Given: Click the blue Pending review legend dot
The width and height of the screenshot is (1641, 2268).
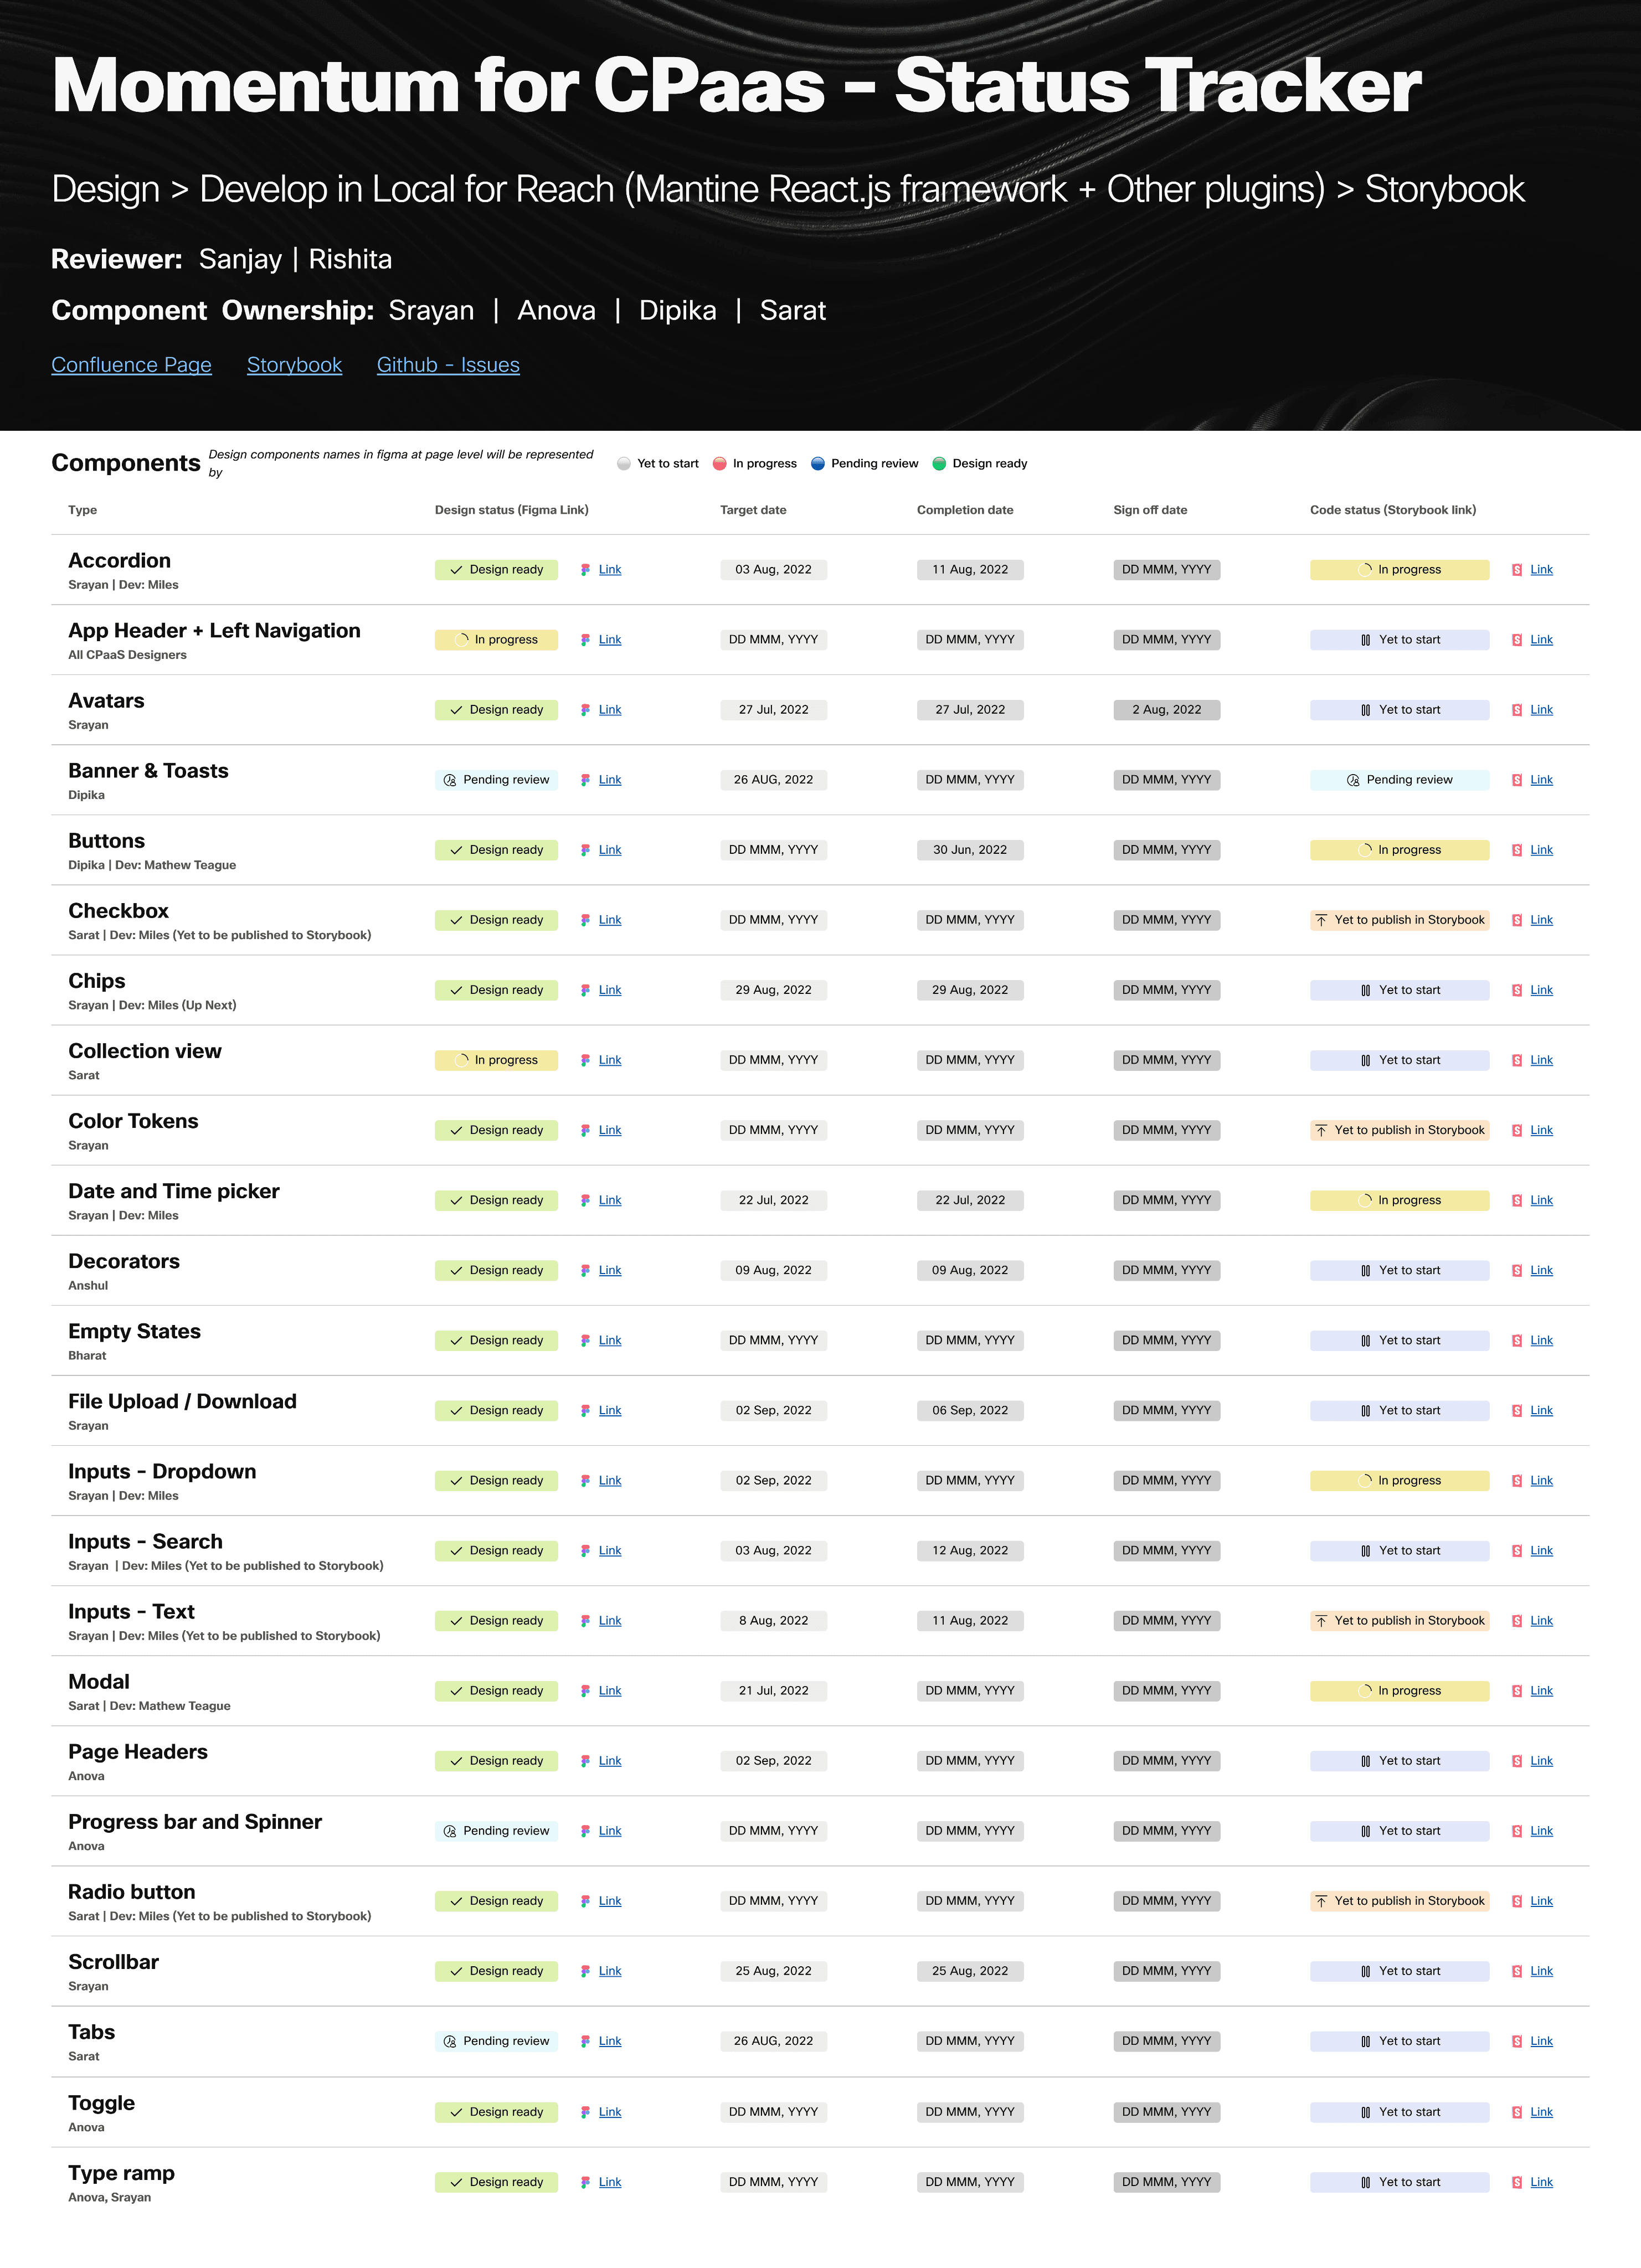Looking at the screenshot, I should click(818, 464).
